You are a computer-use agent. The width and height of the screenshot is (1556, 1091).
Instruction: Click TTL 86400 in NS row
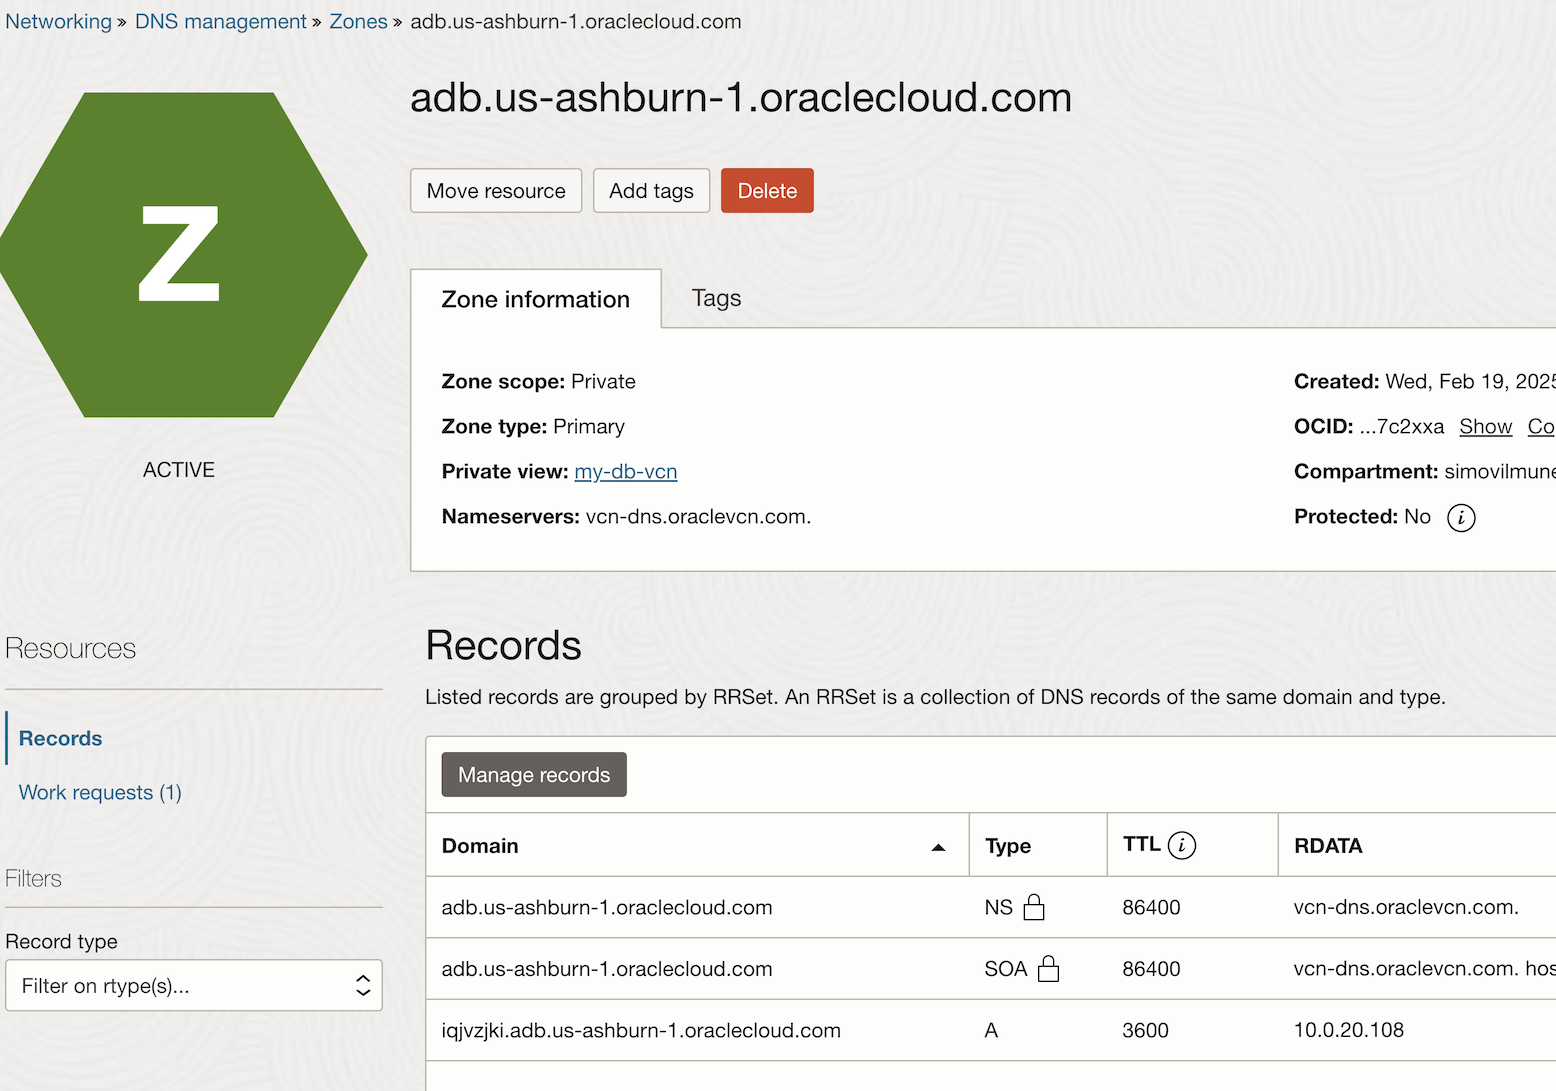pos(1151,907)
